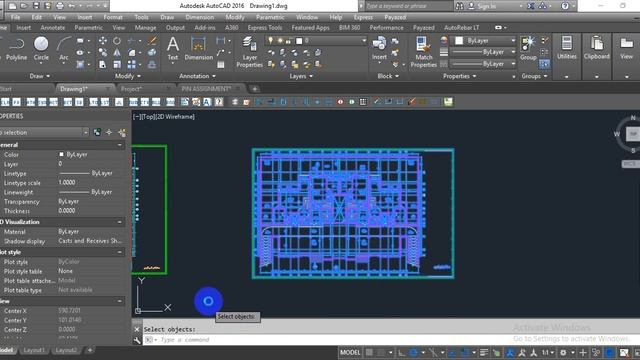Select the Polyline draw tool
This screenshot has height=360, width=640.
[x=16, y=49]
